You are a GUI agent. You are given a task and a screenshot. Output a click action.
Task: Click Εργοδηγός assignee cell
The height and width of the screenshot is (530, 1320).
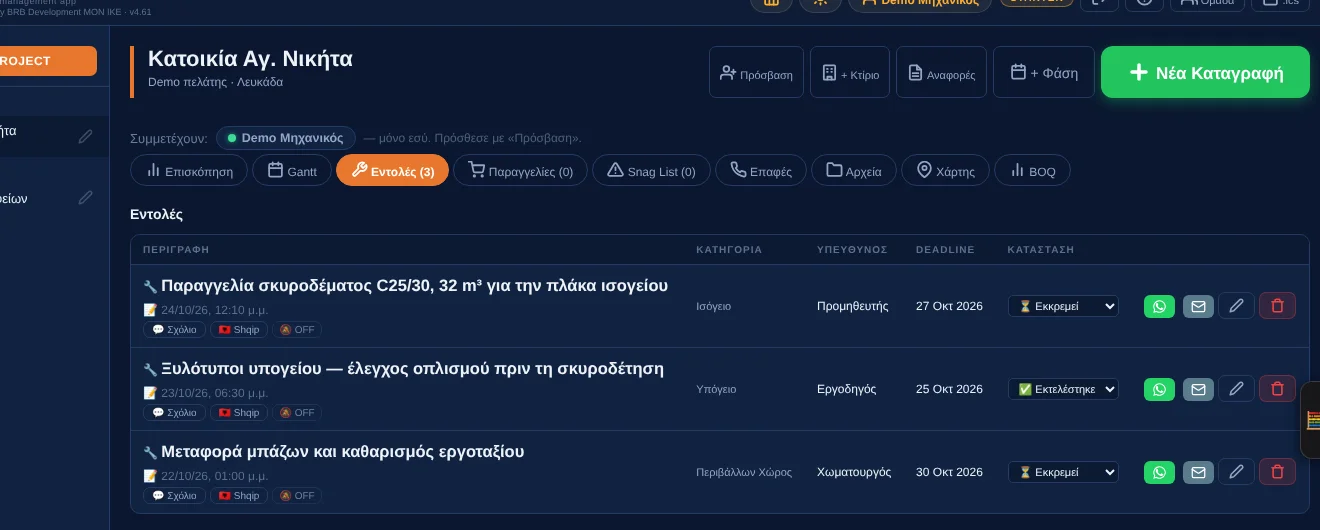tap(846, 389)
